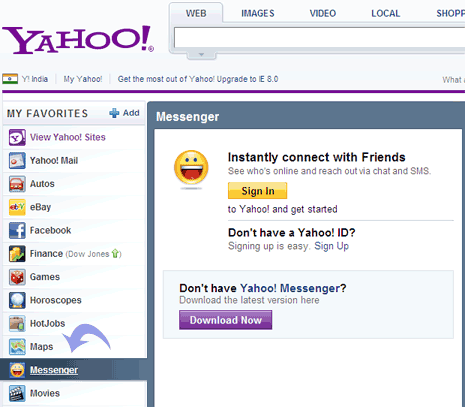Click the purple Download Now button

(226, 320)
